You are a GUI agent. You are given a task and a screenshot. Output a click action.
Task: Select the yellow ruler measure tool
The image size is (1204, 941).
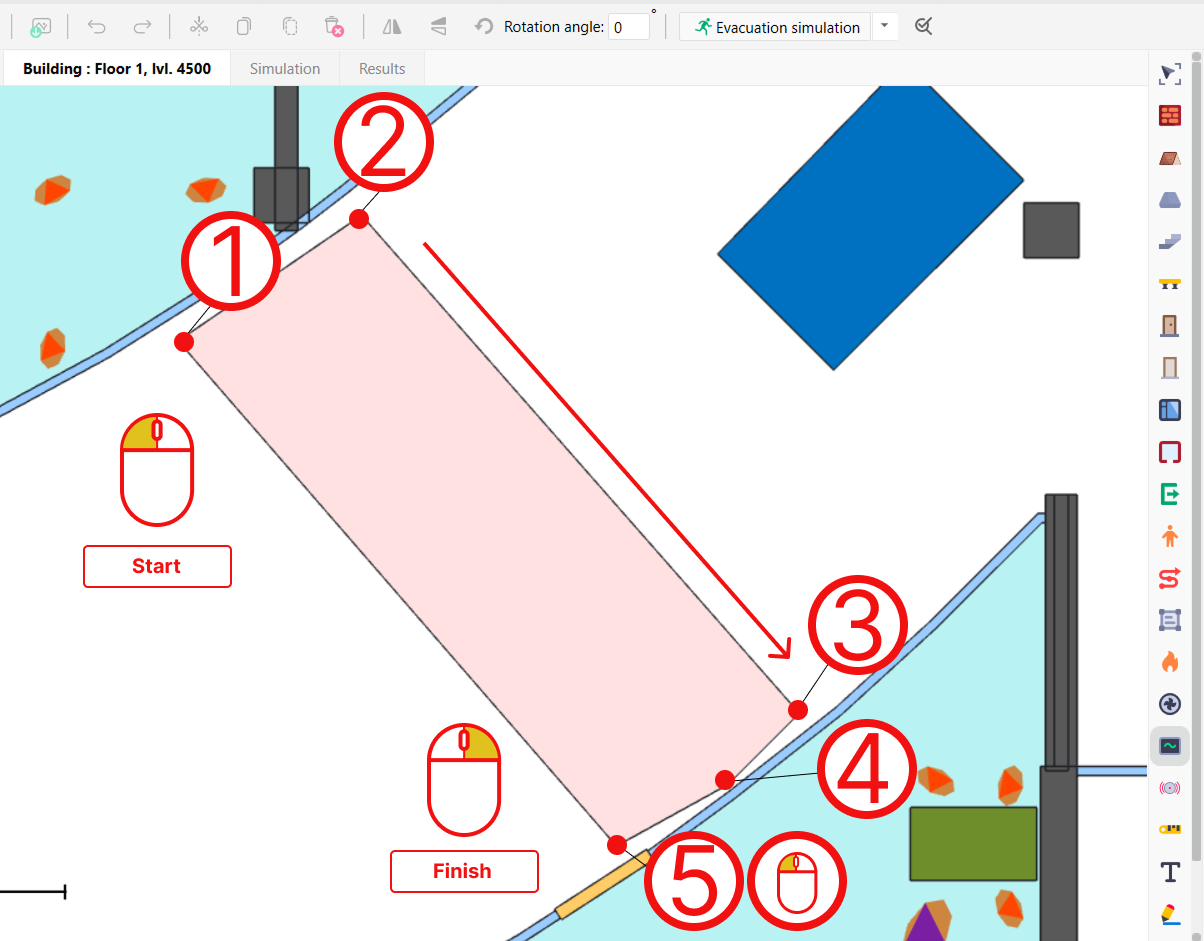[x=1170, y=829]
